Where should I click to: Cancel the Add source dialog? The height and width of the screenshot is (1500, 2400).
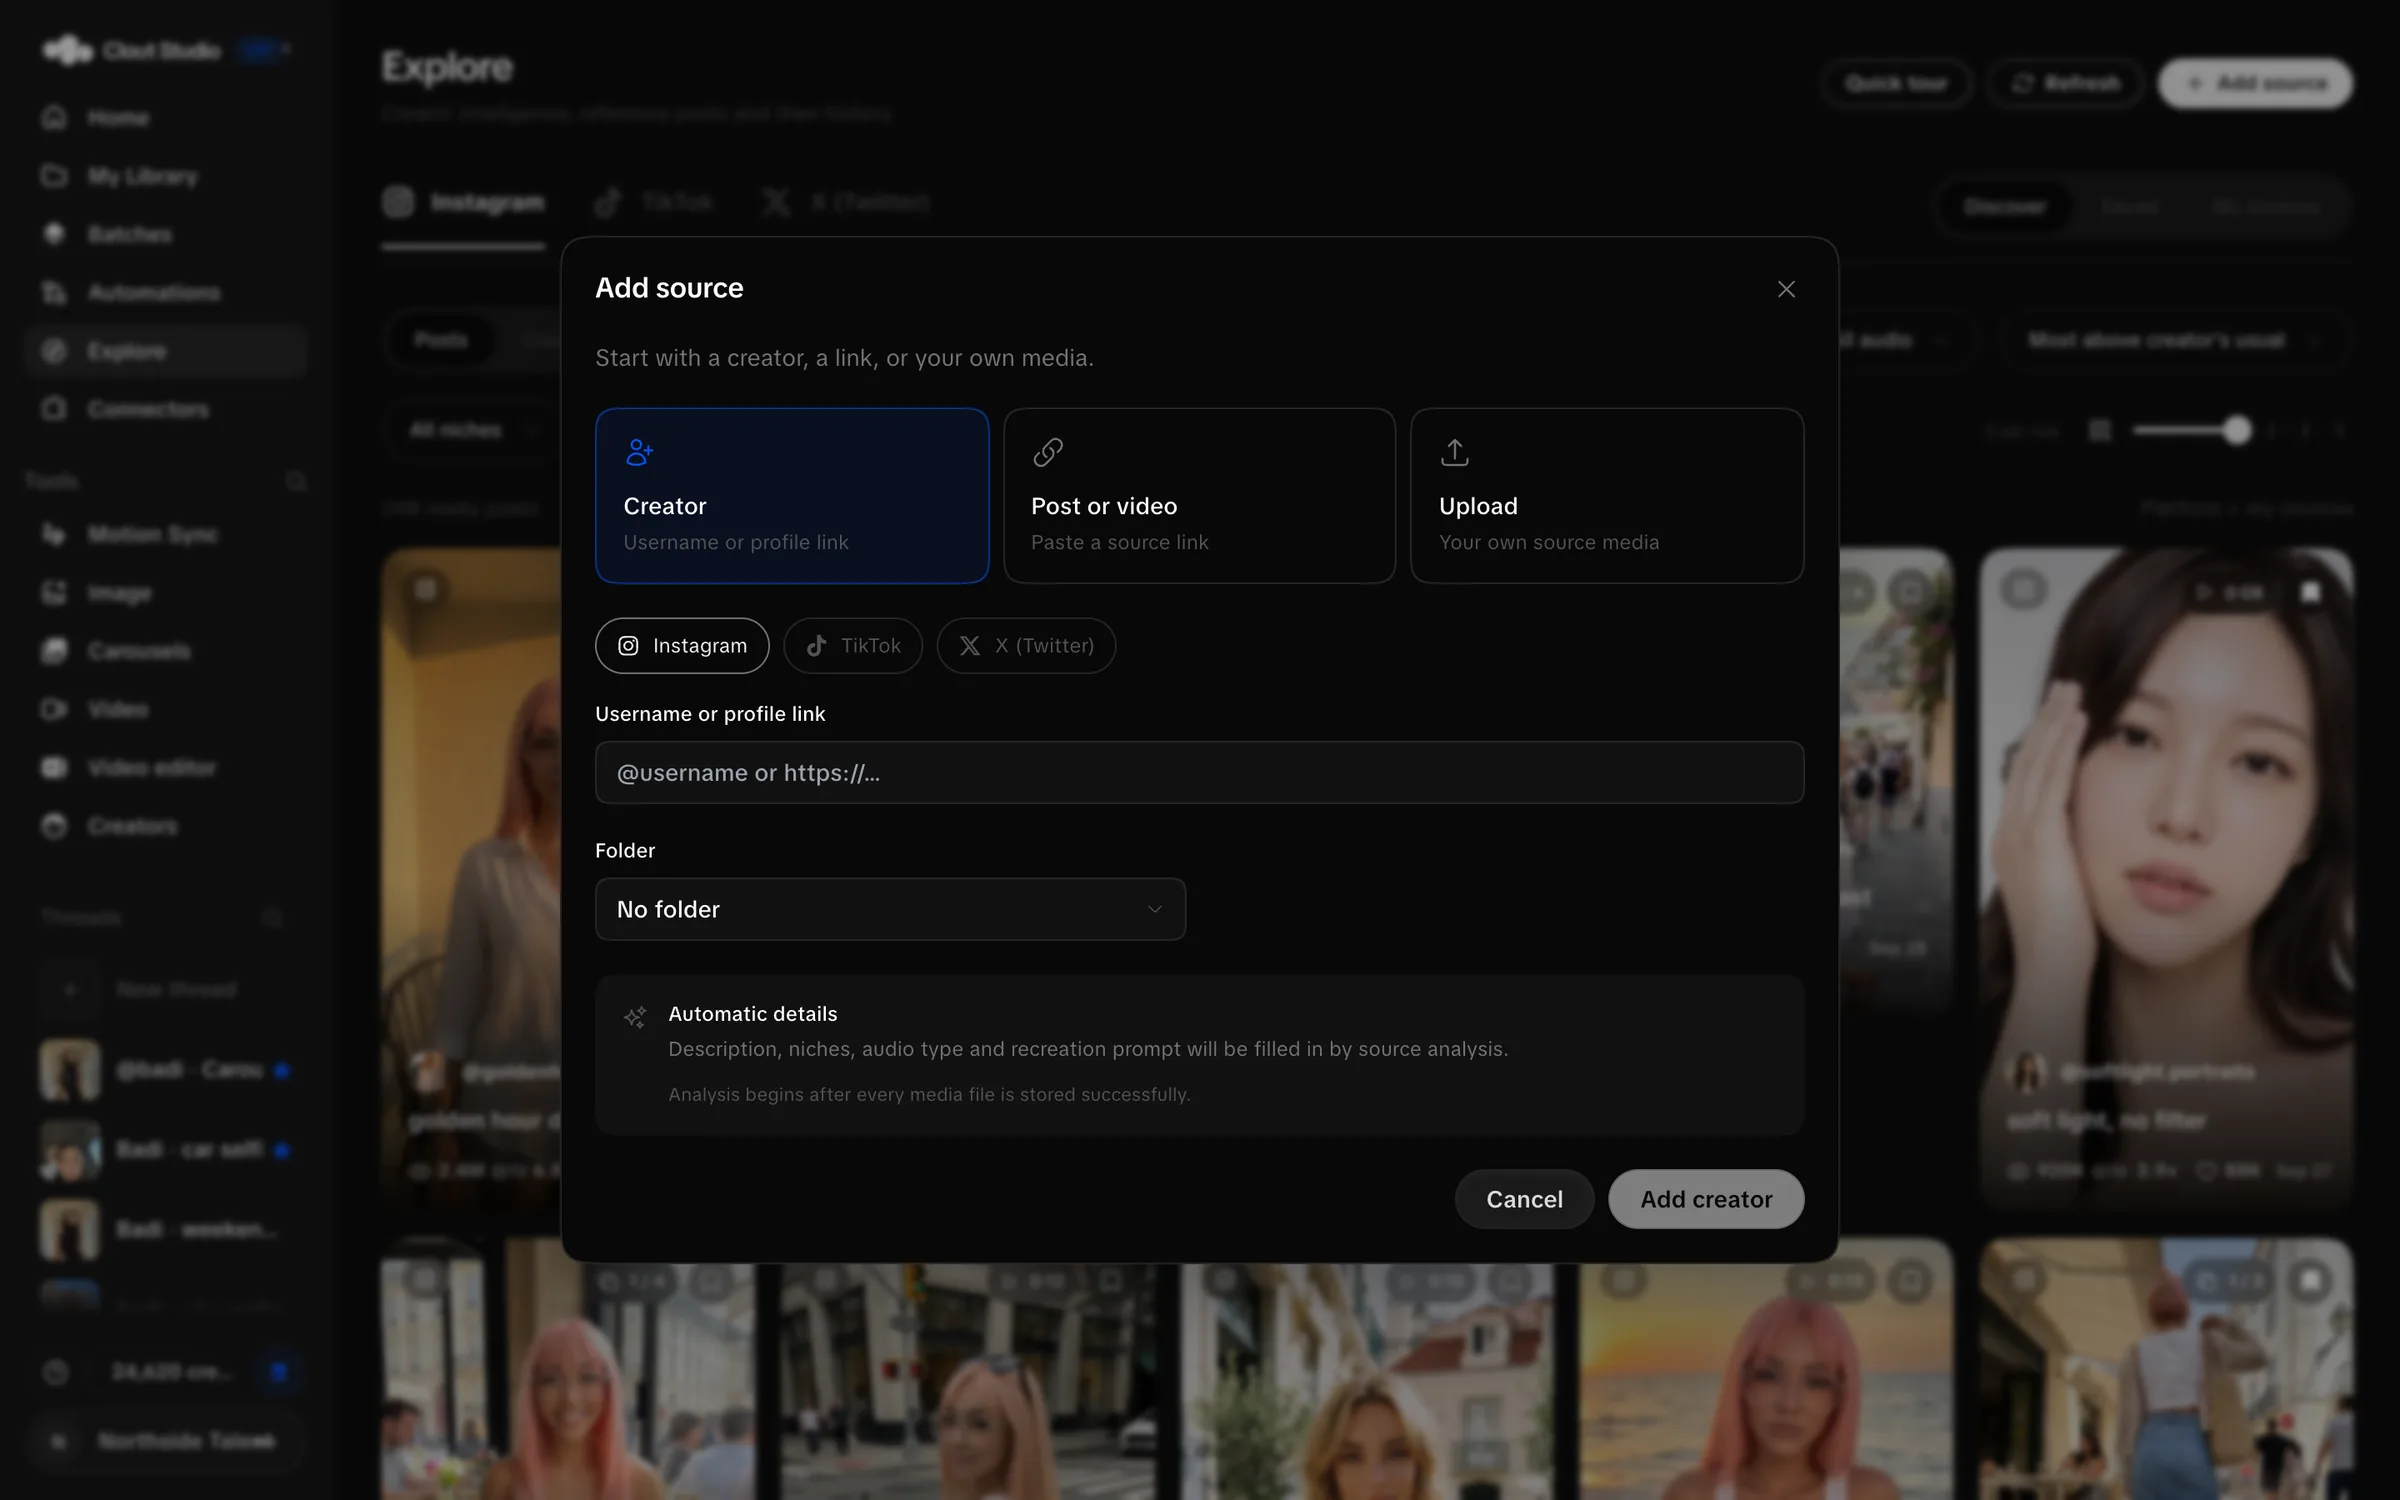coord(1524,1199)
